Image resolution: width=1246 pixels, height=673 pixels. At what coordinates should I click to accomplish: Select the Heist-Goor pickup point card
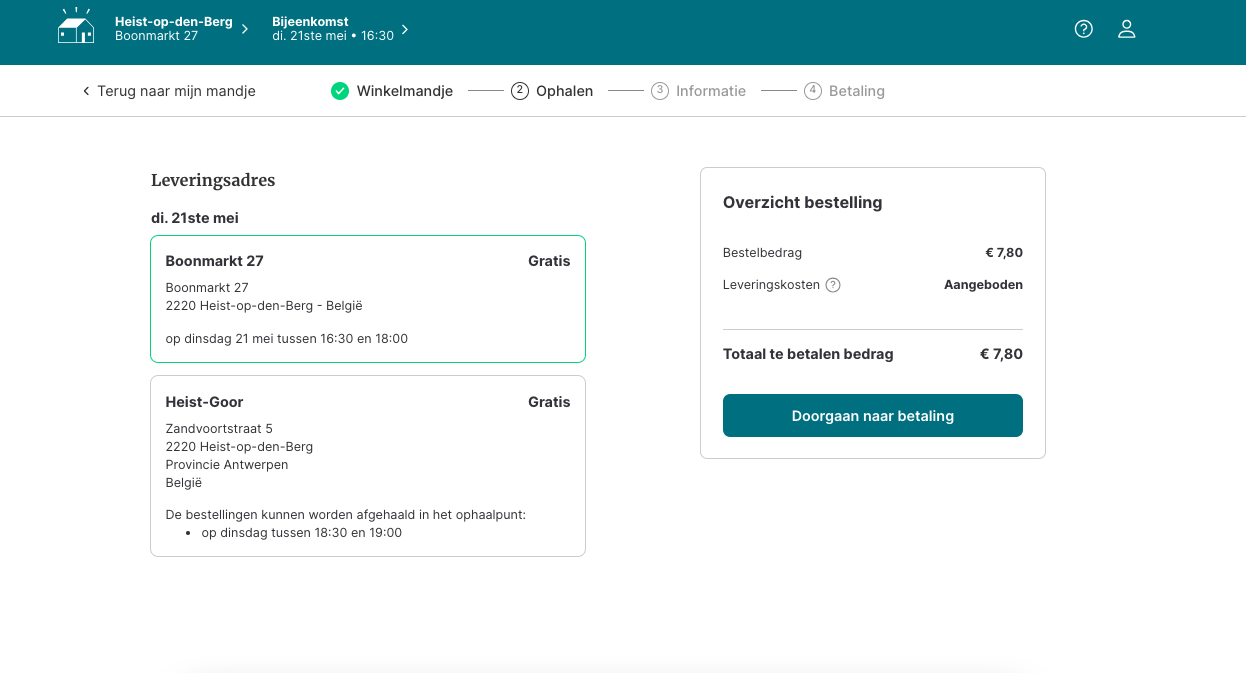tap(368, 466)
